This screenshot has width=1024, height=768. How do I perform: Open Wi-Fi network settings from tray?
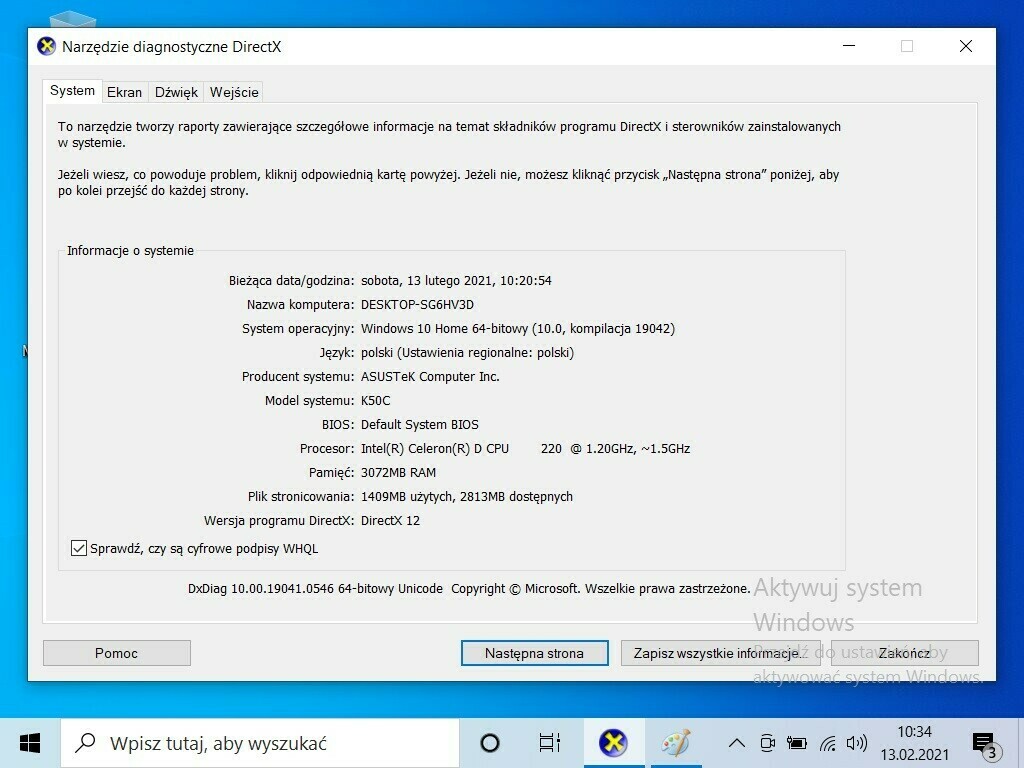pyautogui.click(x=827, y=743)
